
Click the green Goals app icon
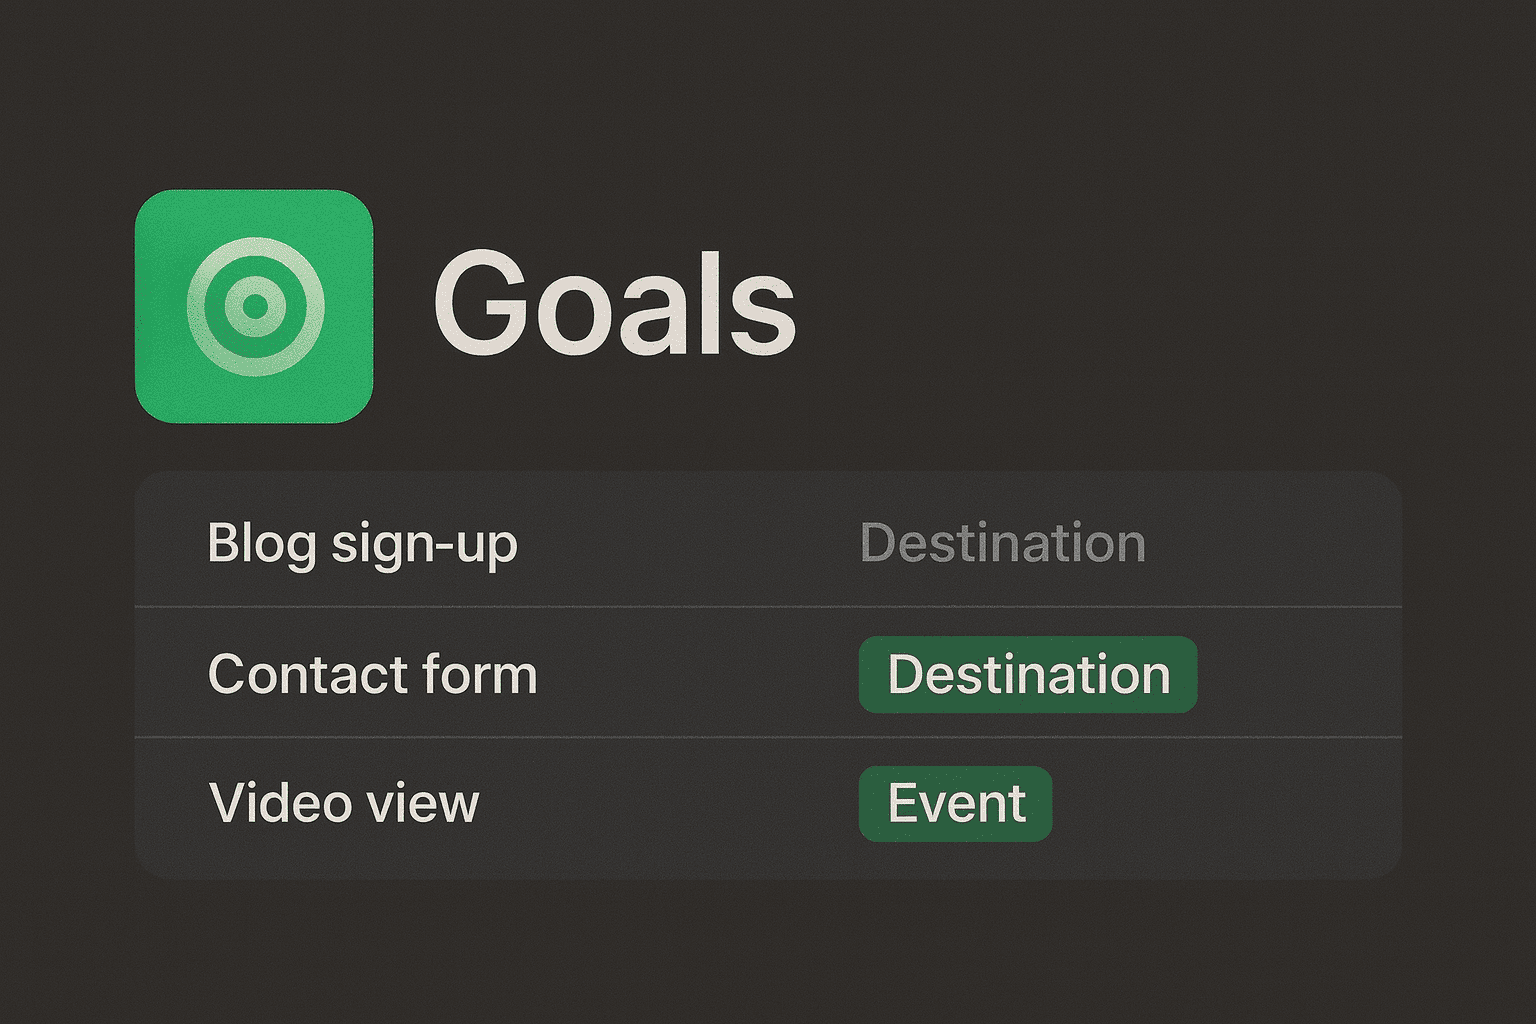point(254,306)
